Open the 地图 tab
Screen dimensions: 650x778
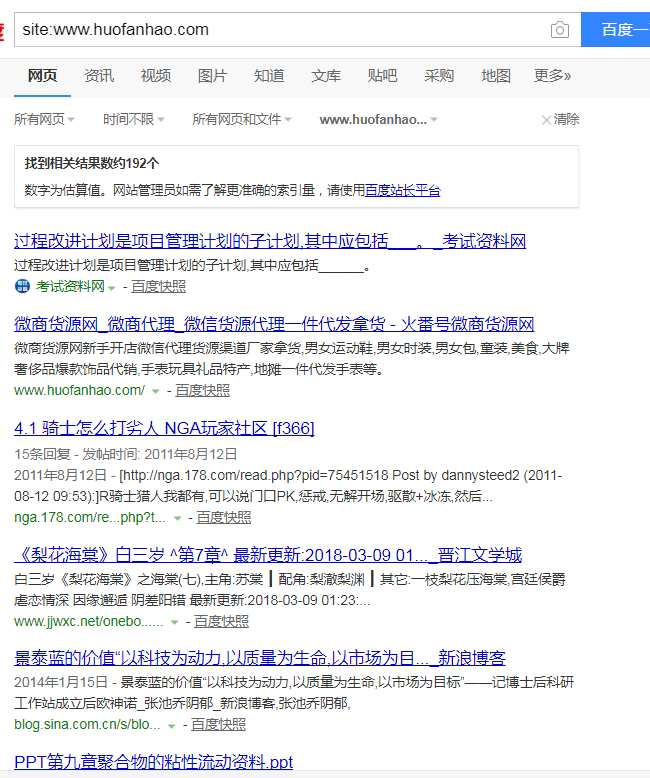click(496, 76)
